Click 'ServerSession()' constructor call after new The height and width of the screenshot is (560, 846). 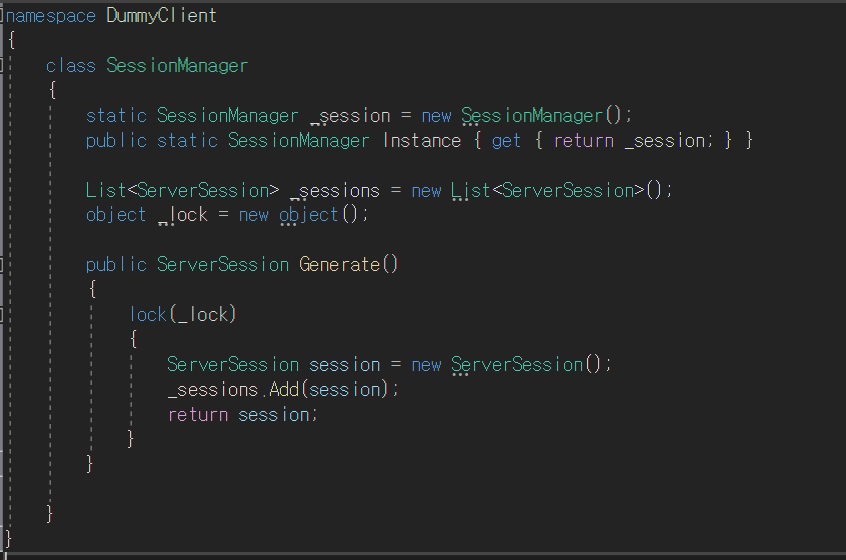click(526, 365)
